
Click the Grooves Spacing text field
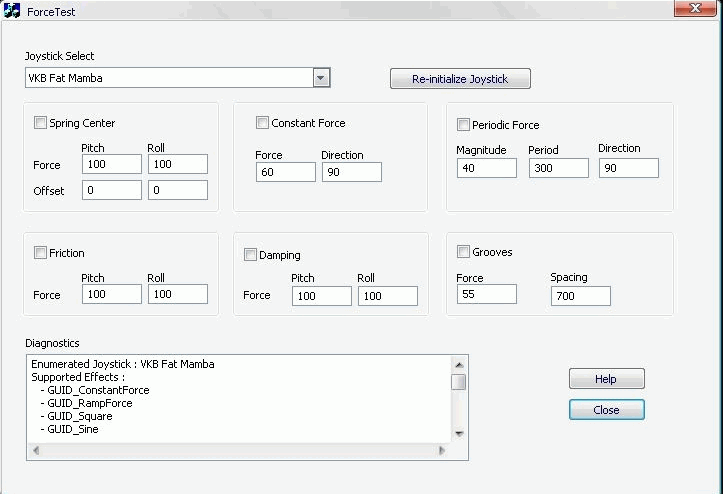pyautogui.click(x=580, y=295)
